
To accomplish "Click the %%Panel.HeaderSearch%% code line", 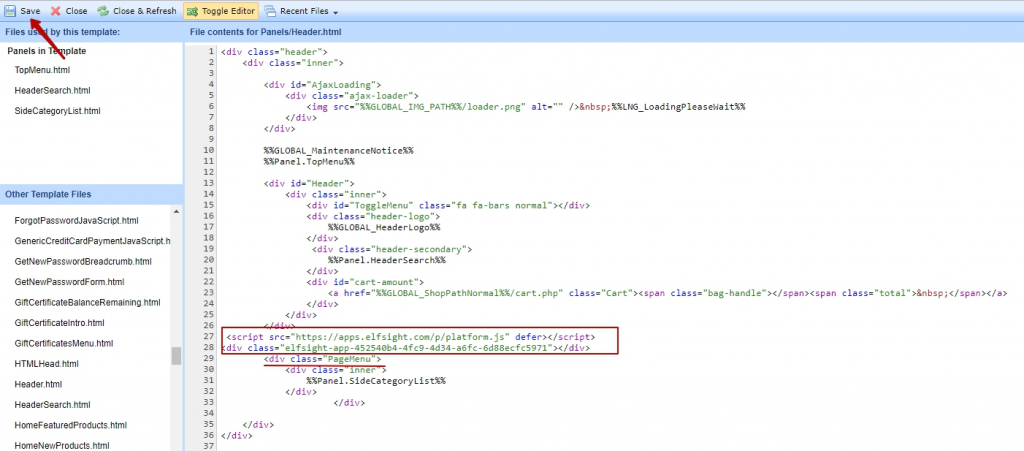I will point(387,260).
